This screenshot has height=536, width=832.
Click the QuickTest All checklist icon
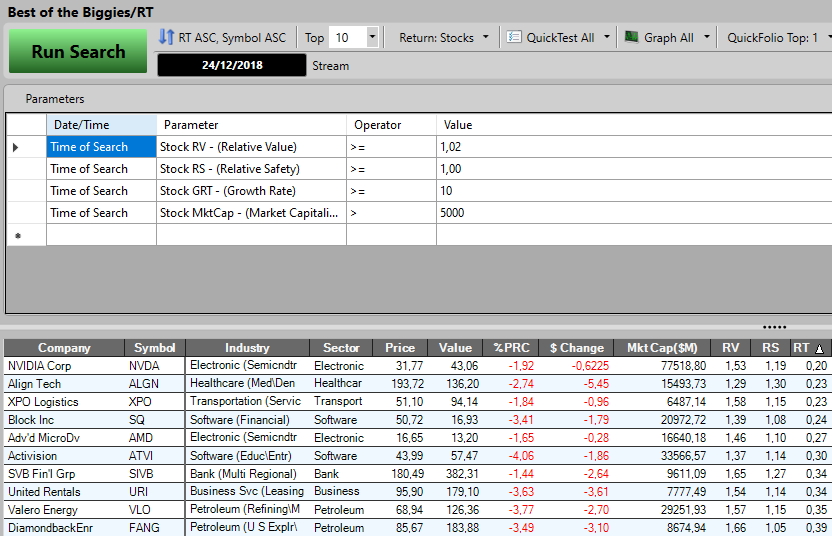(514, 37)
